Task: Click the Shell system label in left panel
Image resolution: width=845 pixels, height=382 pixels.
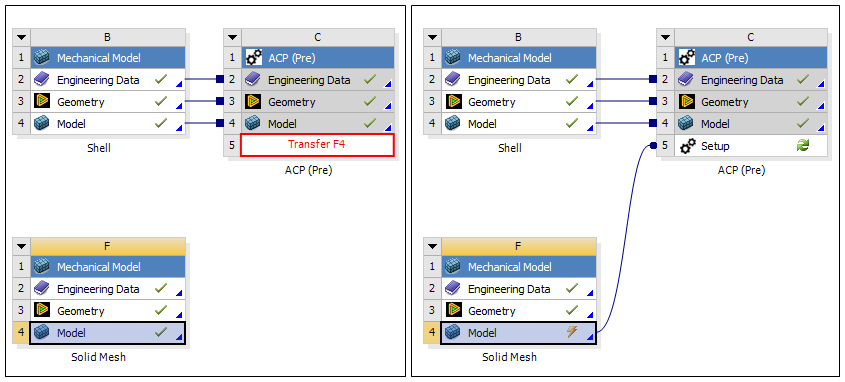Action: [99, 148]
